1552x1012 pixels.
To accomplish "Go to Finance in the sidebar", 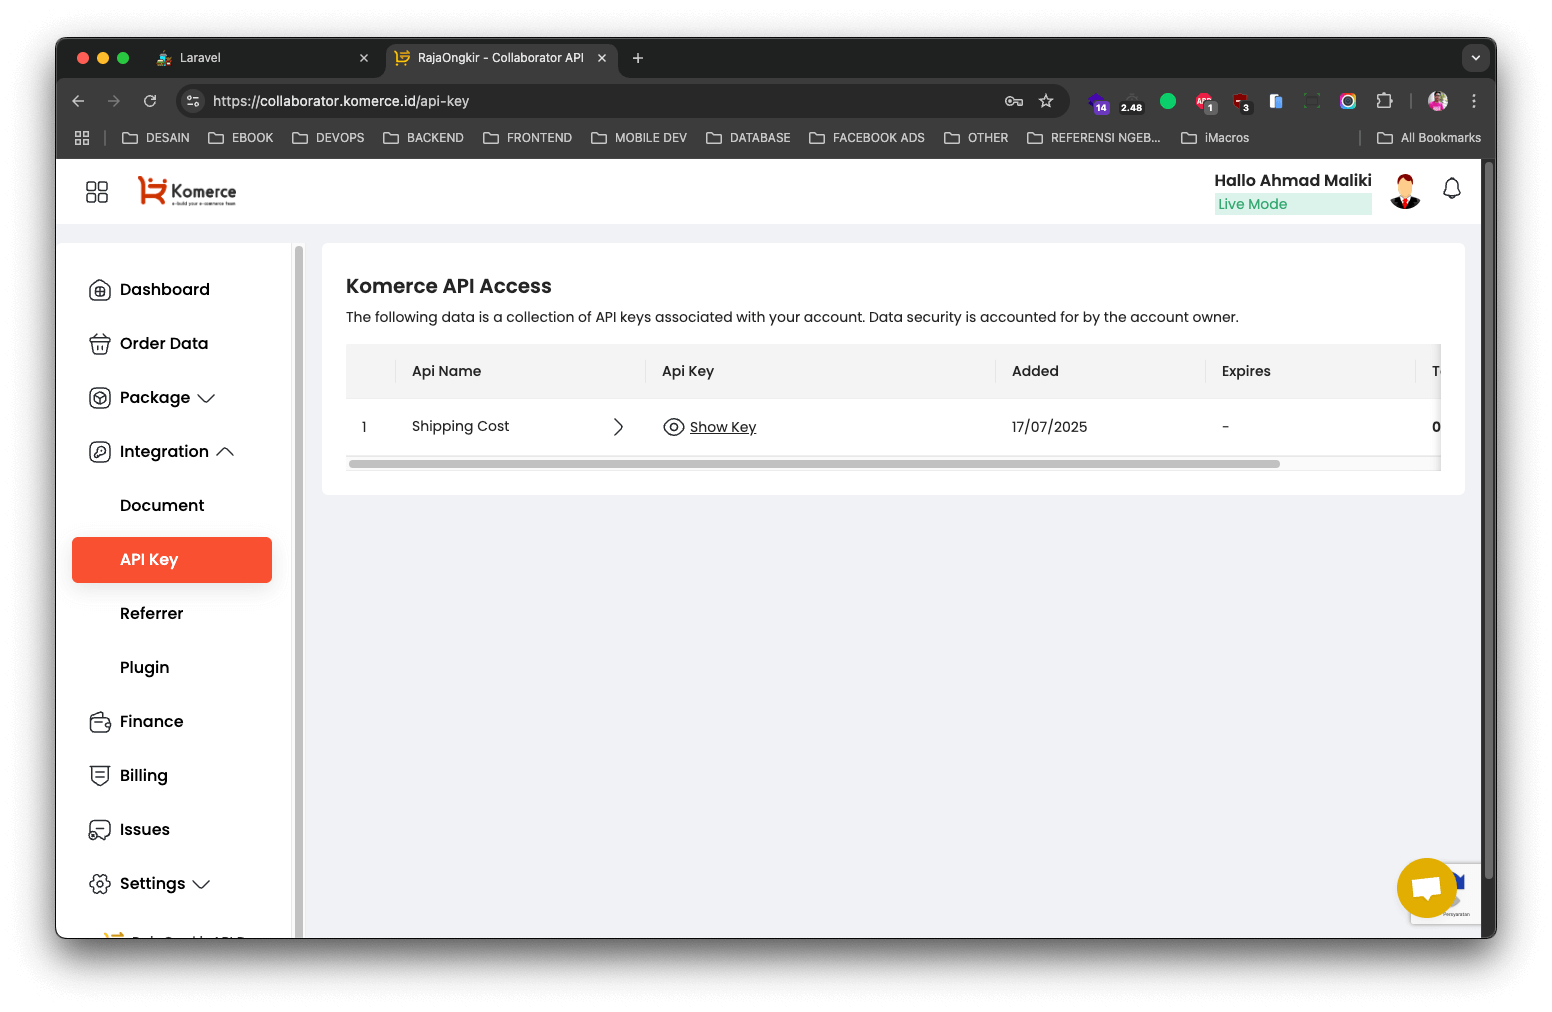I will 152,722.
